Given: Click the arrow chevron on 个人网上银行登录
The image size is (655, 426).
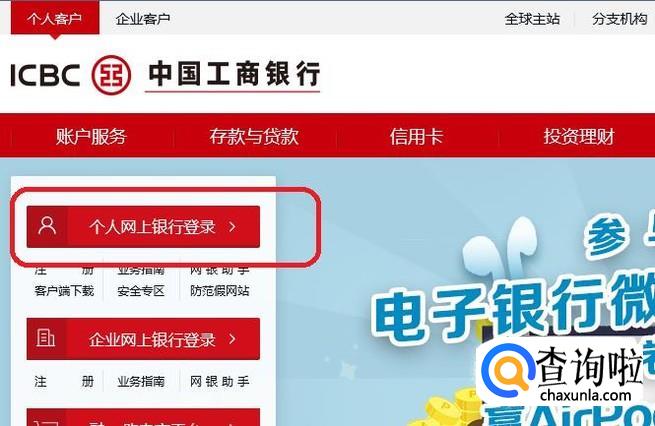Looking at the screenshot, I should coord(232,227).
